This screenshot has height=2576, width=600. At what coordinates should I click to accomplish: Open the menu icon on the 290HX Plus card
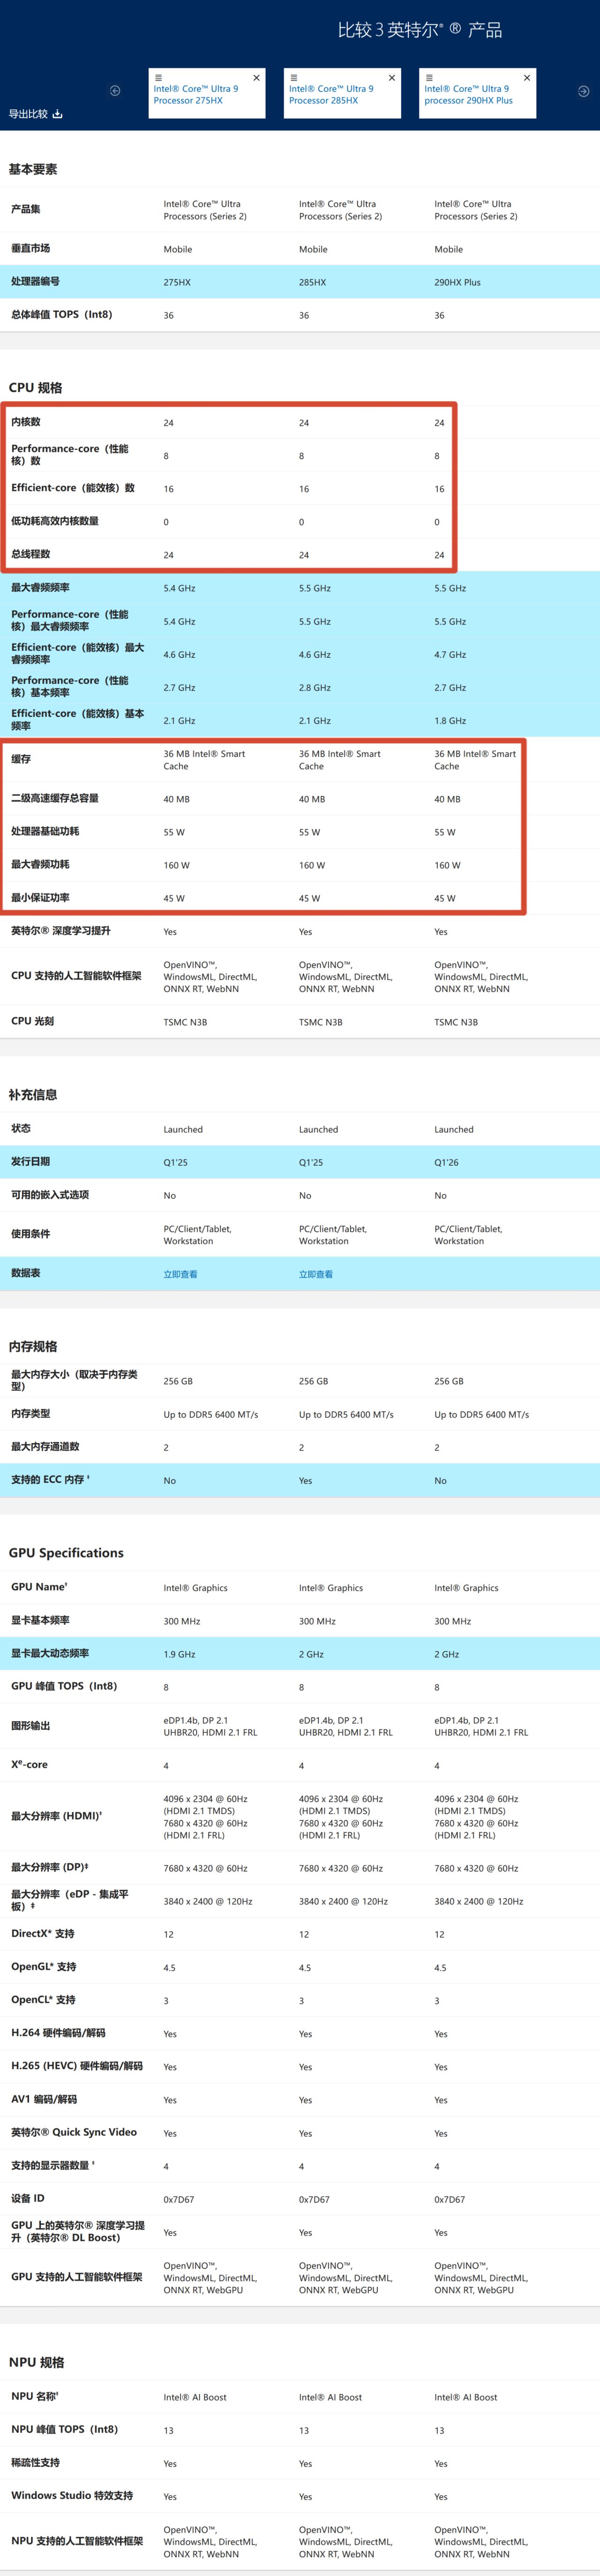click(429, 77)
